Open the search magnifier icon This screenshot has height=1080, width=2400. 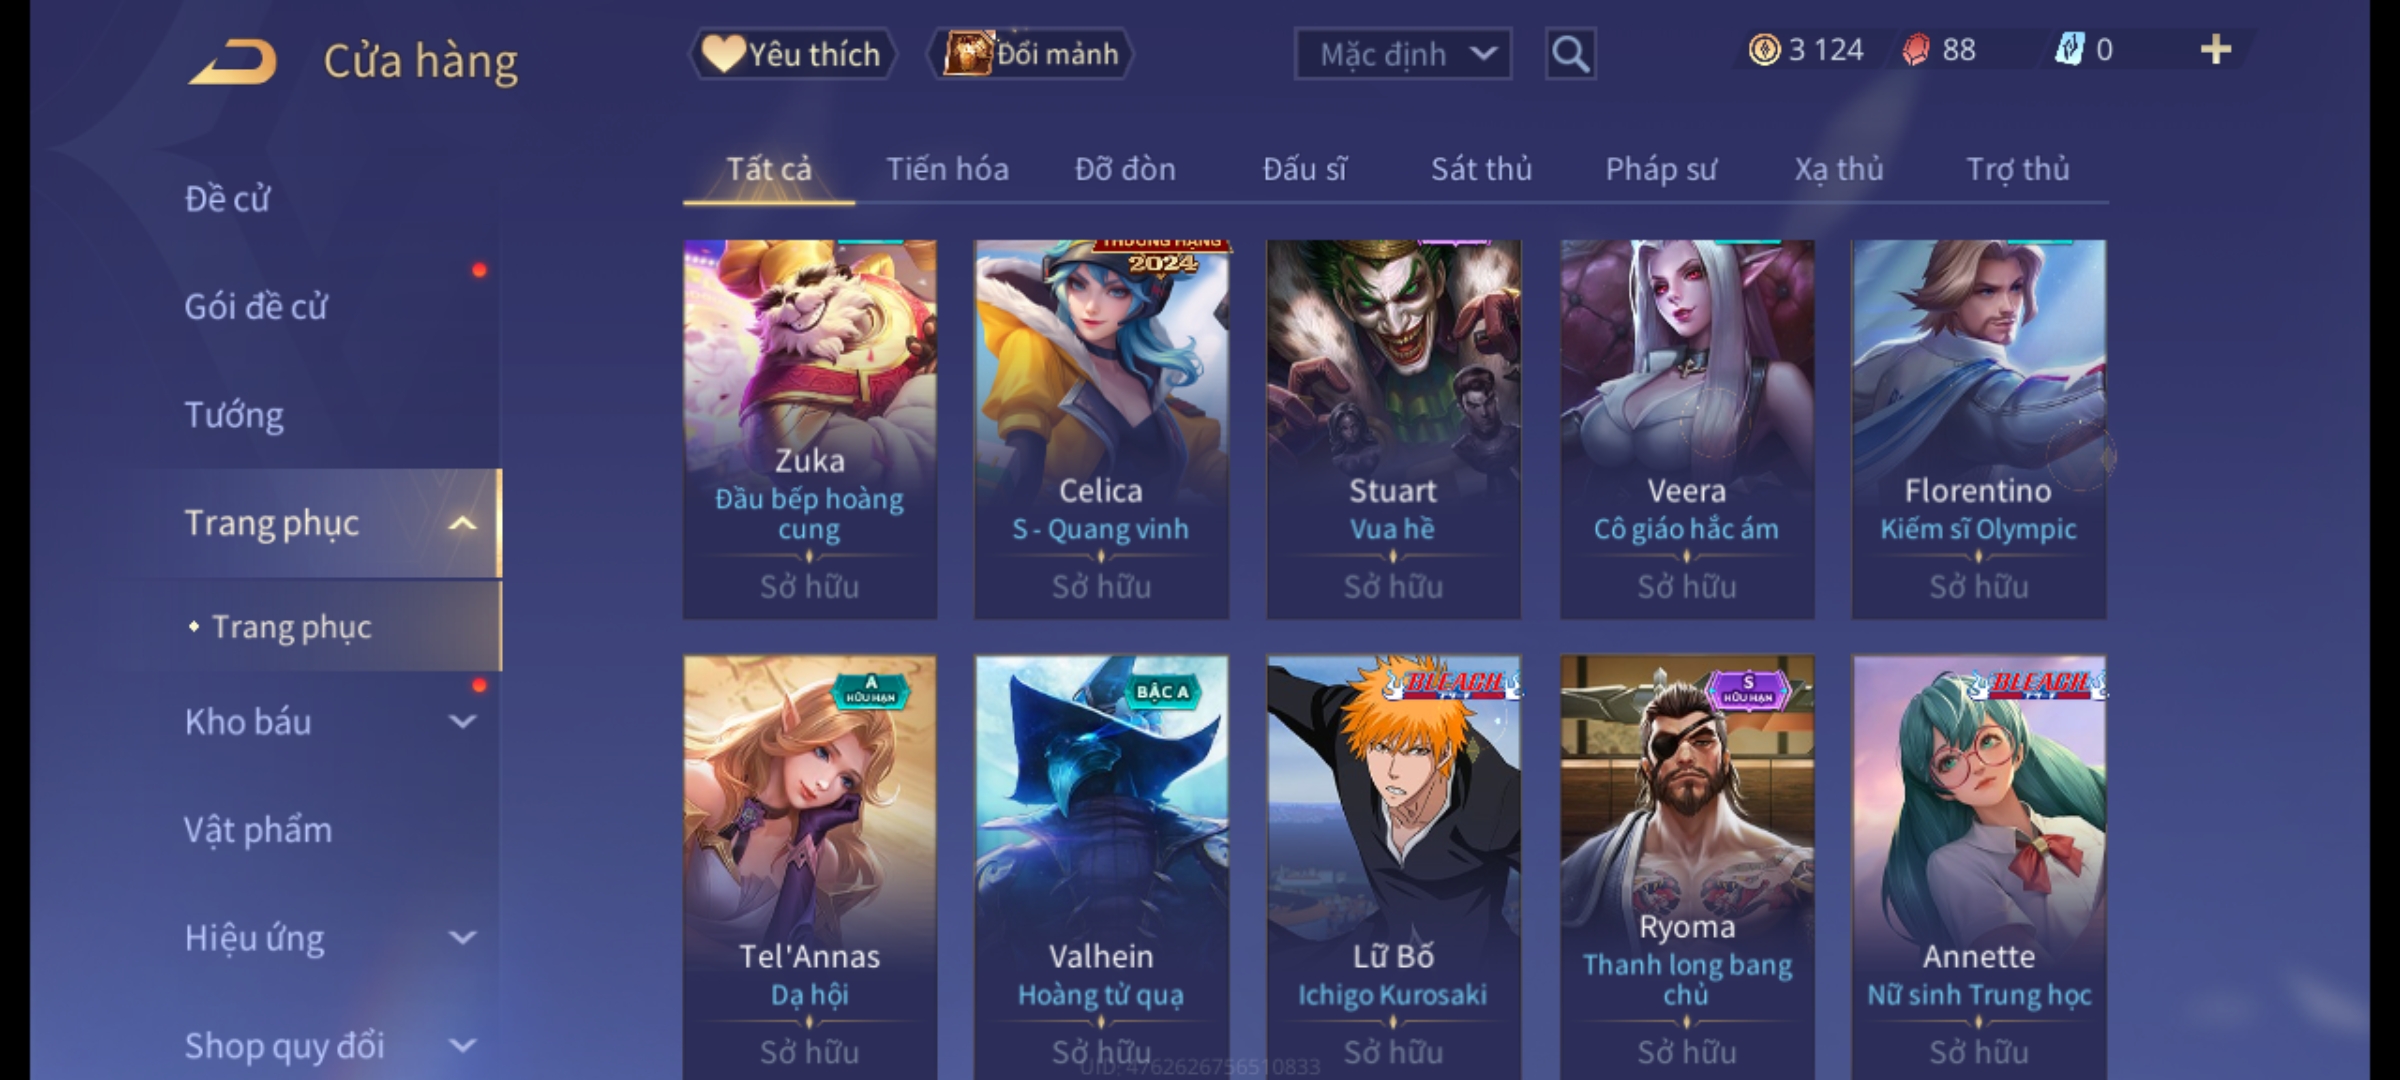(x=1570, y=54)
